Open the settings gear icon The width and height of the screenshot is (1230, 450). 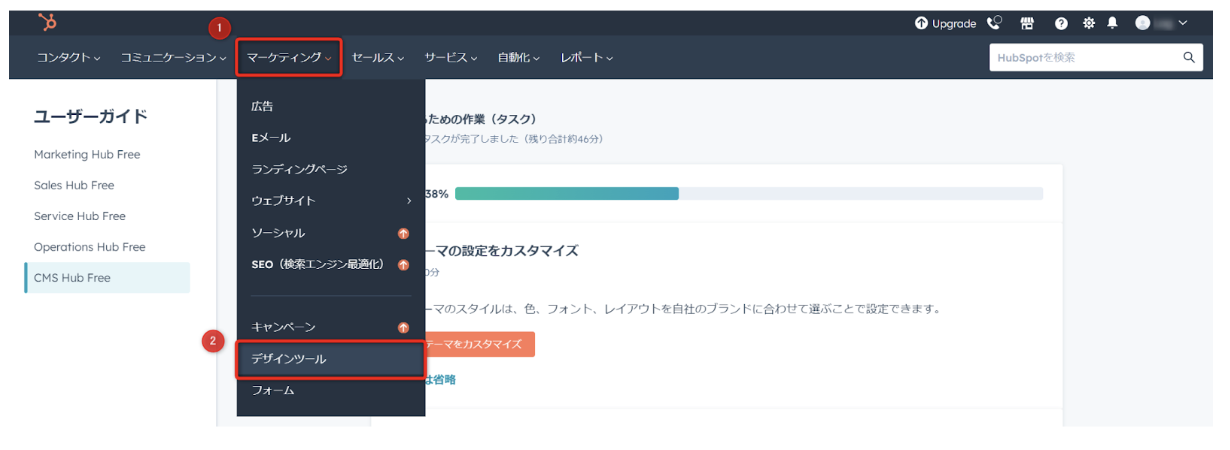pyautogui.click(x=1089, y=23)
